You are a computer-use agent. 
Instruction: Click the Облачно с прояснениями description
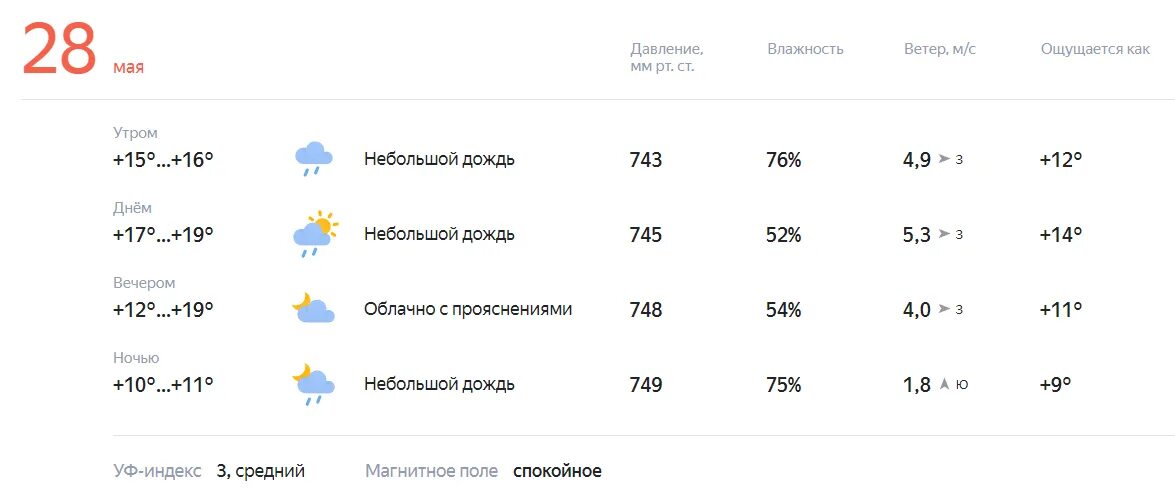[x=468, y=310]
